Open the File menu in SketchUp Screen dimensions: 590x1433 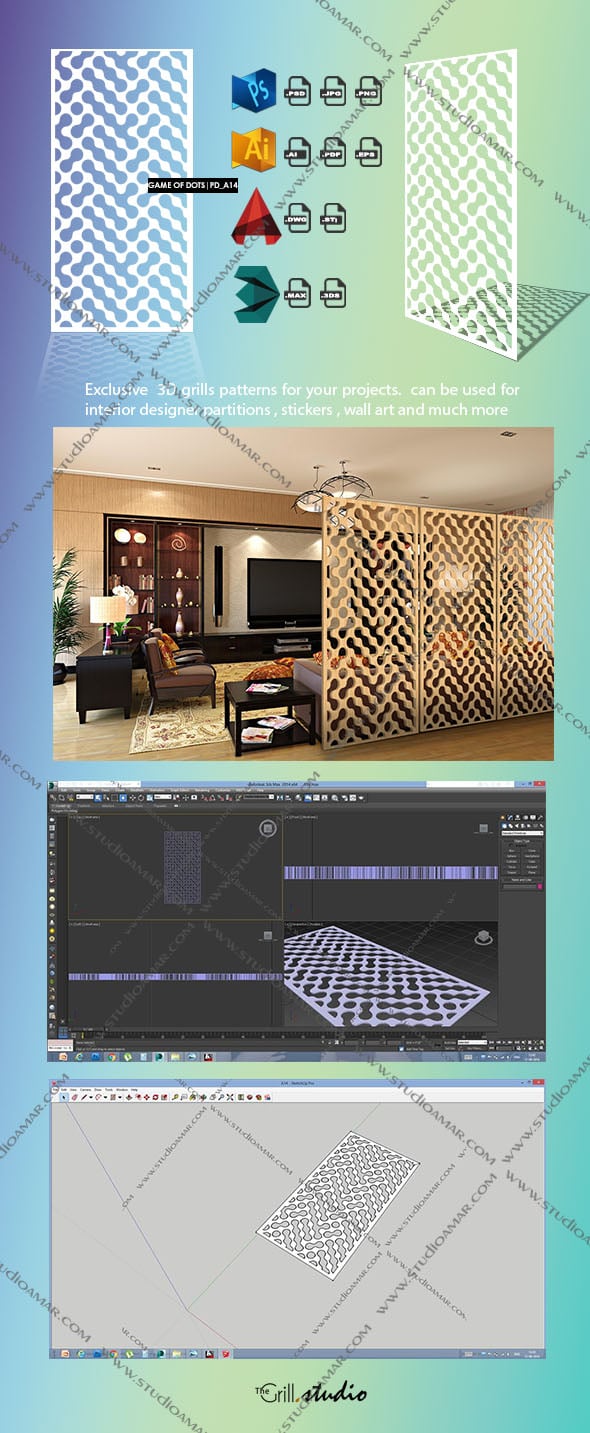tap(57, 1089)
